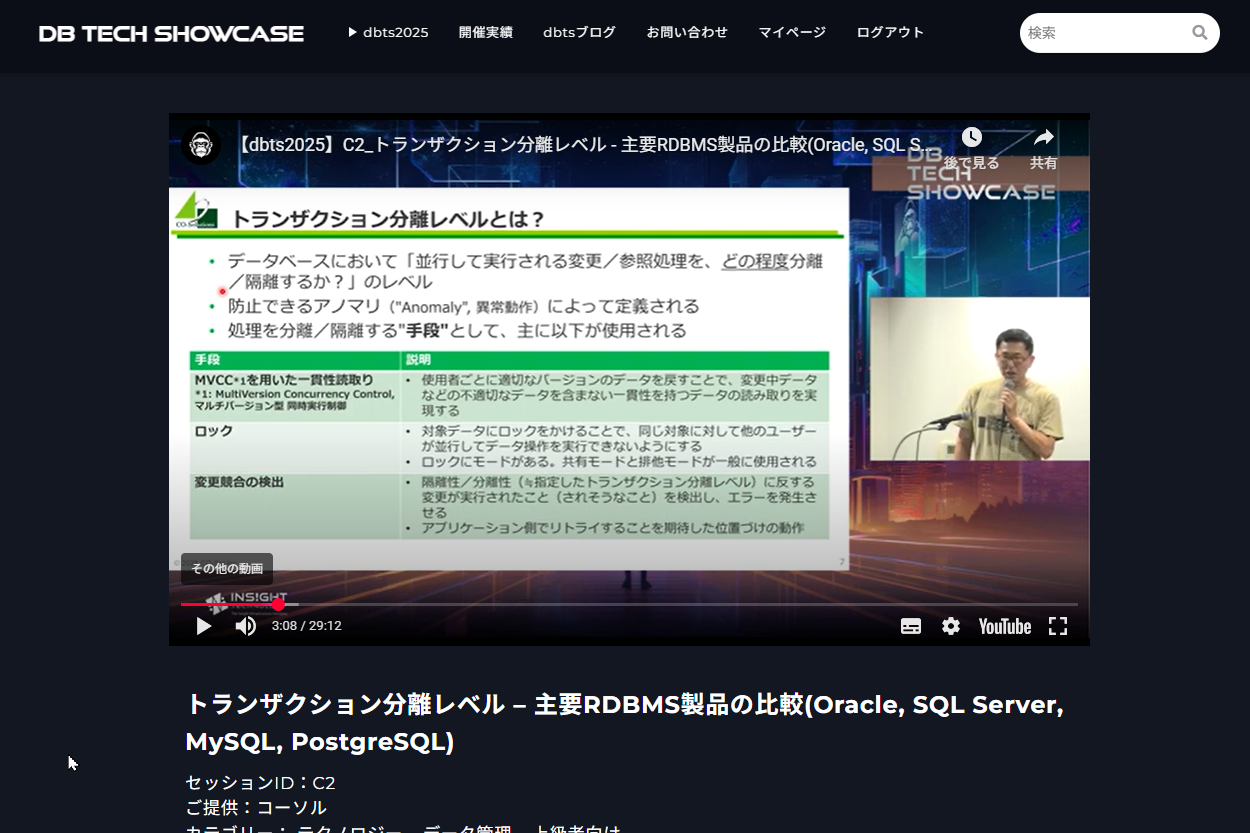
Task: Navigate to マイページ
Action: point(792,32)
